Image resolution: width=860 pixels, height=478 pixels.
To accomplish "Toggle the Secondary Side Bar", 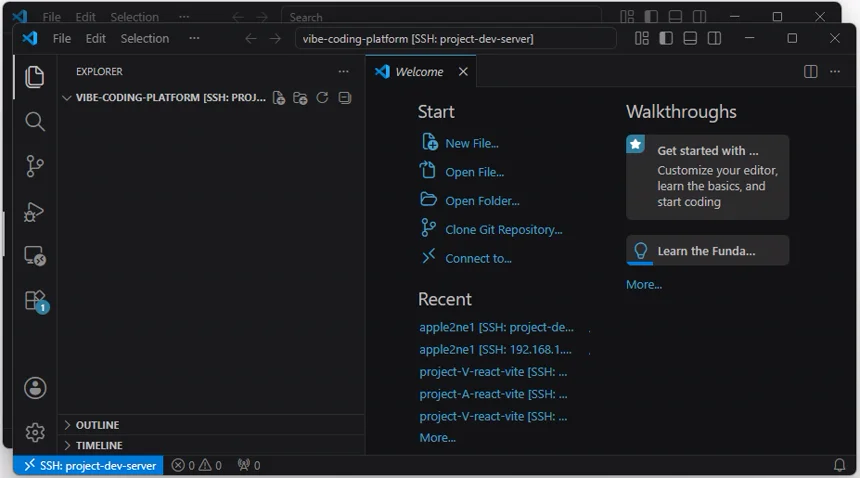I will click(x=714, y=38).
